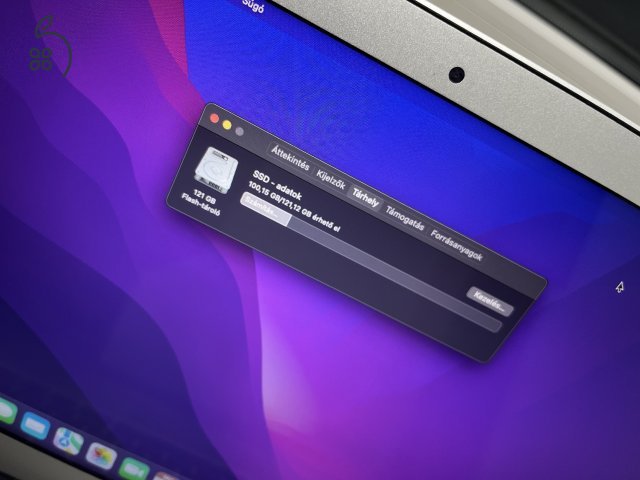Open the Támogatás tab
This screenshot has height=480, width=640.
click(x=405, y=219)
